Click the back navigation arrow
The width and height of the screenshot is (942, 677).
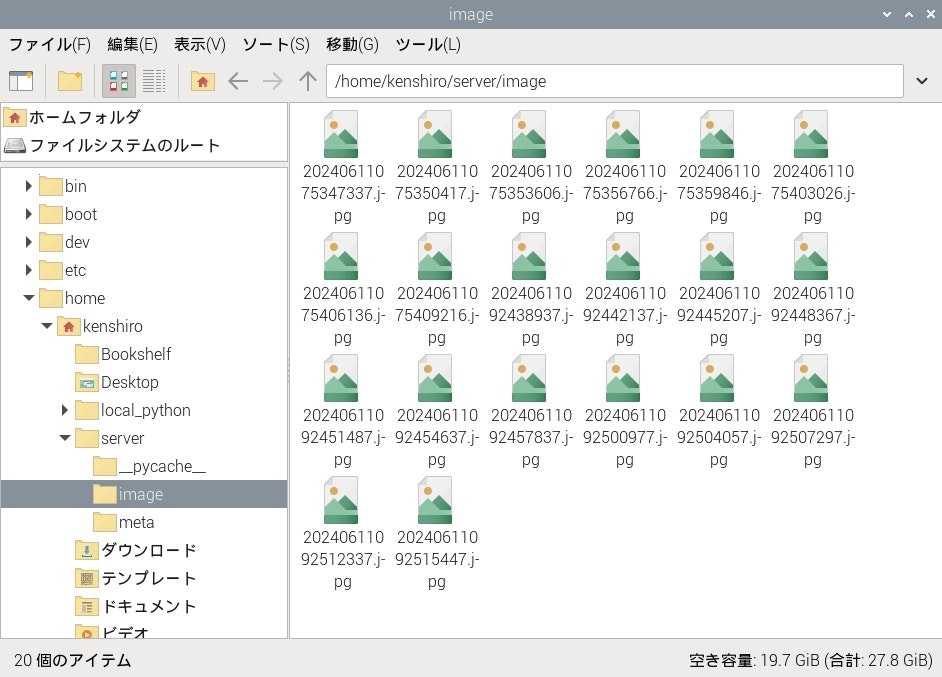tap(240, 80)
